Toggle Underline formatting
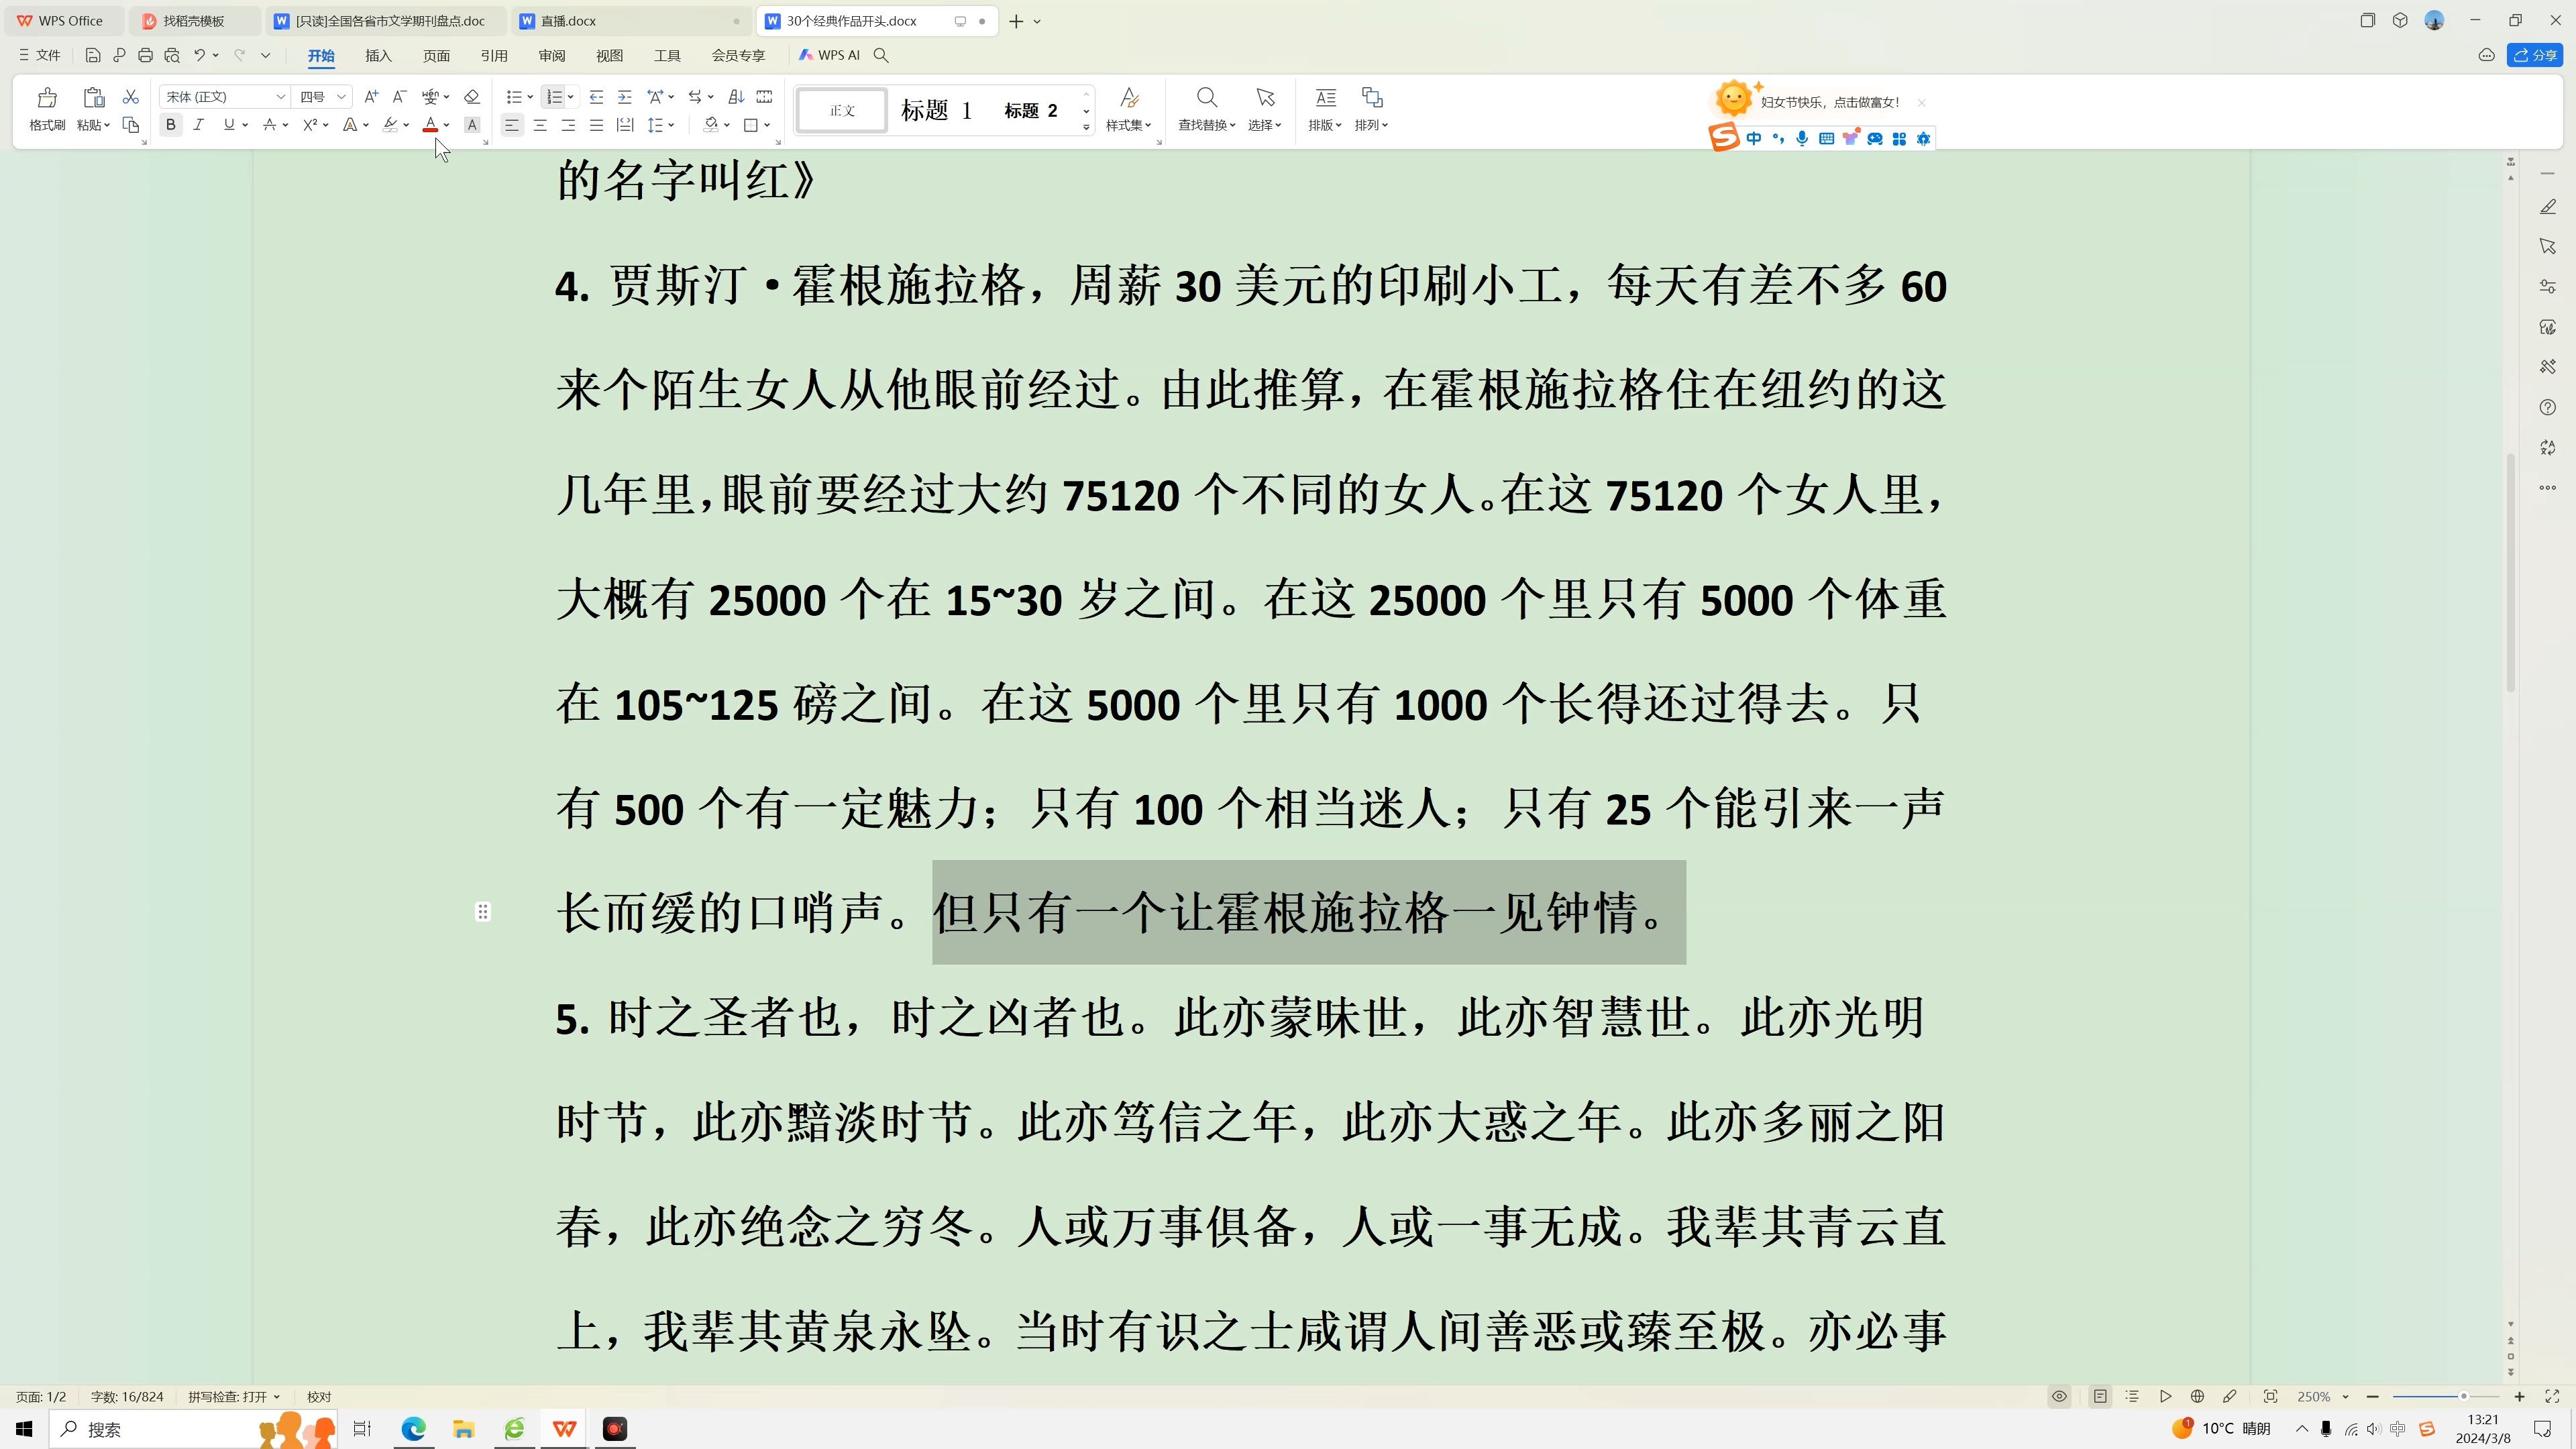Image resolution: width=2576 pixels, height=1449 pixels. (x=229, y=125)
